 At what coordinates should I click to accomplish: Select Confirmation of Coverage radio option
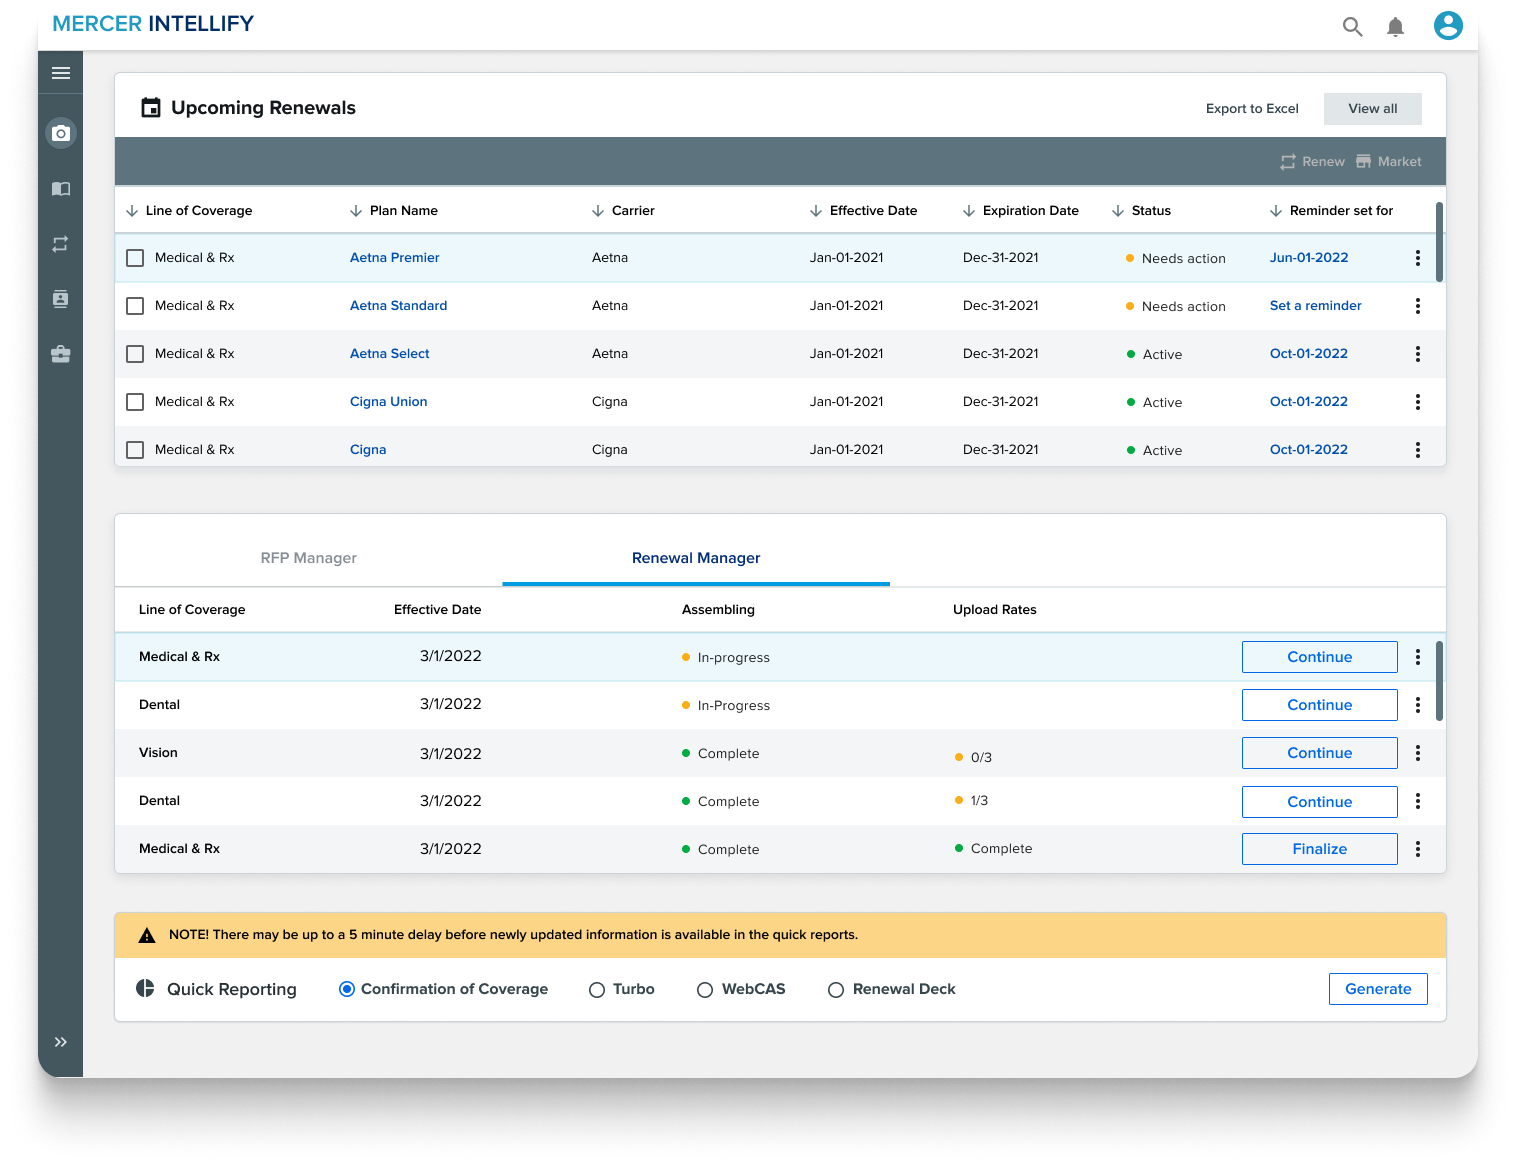click(x=347, y=989)
